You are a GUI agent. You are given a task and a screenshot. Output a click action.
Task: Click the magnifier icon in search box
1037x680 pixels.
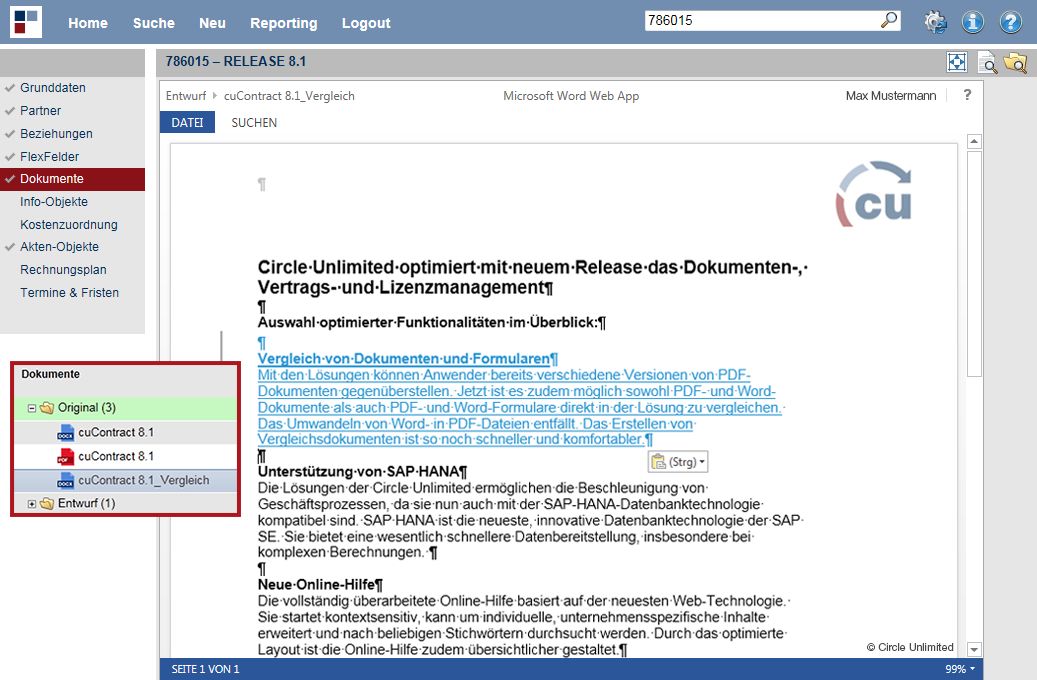point(888,21)
